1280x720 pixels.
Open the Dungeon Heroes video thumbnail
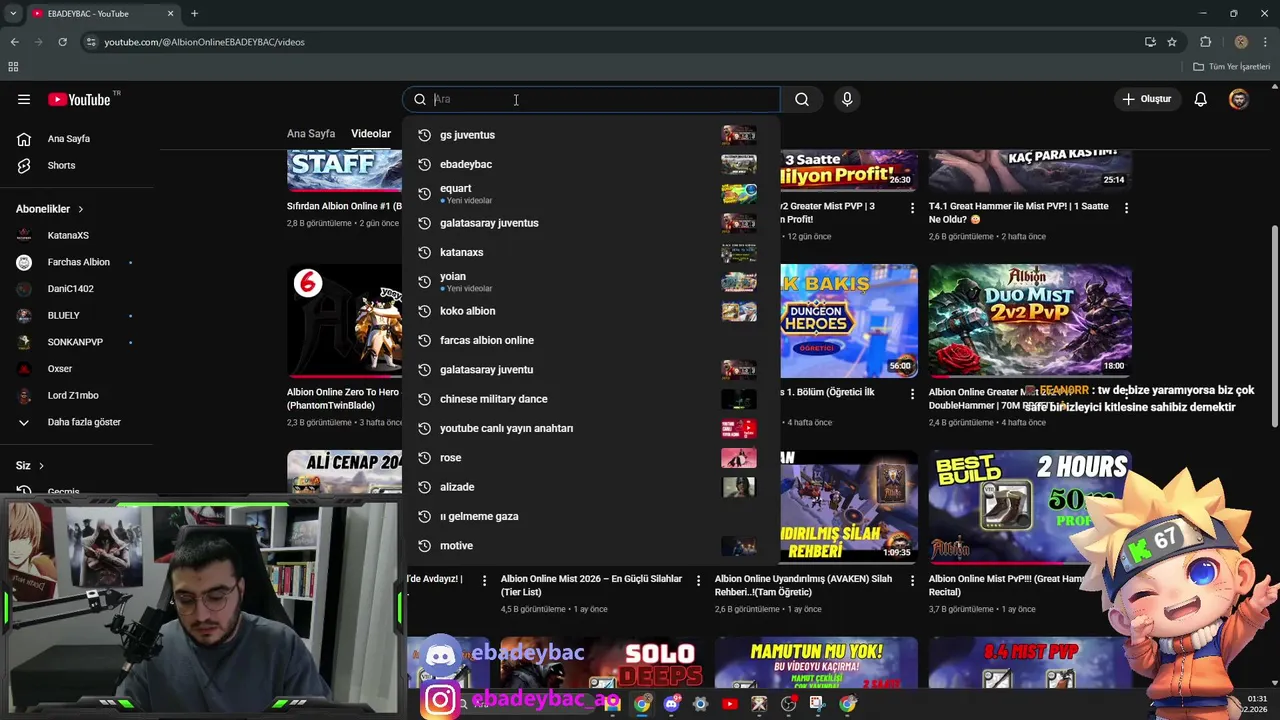pyautogui.click(x=848, y=320)
